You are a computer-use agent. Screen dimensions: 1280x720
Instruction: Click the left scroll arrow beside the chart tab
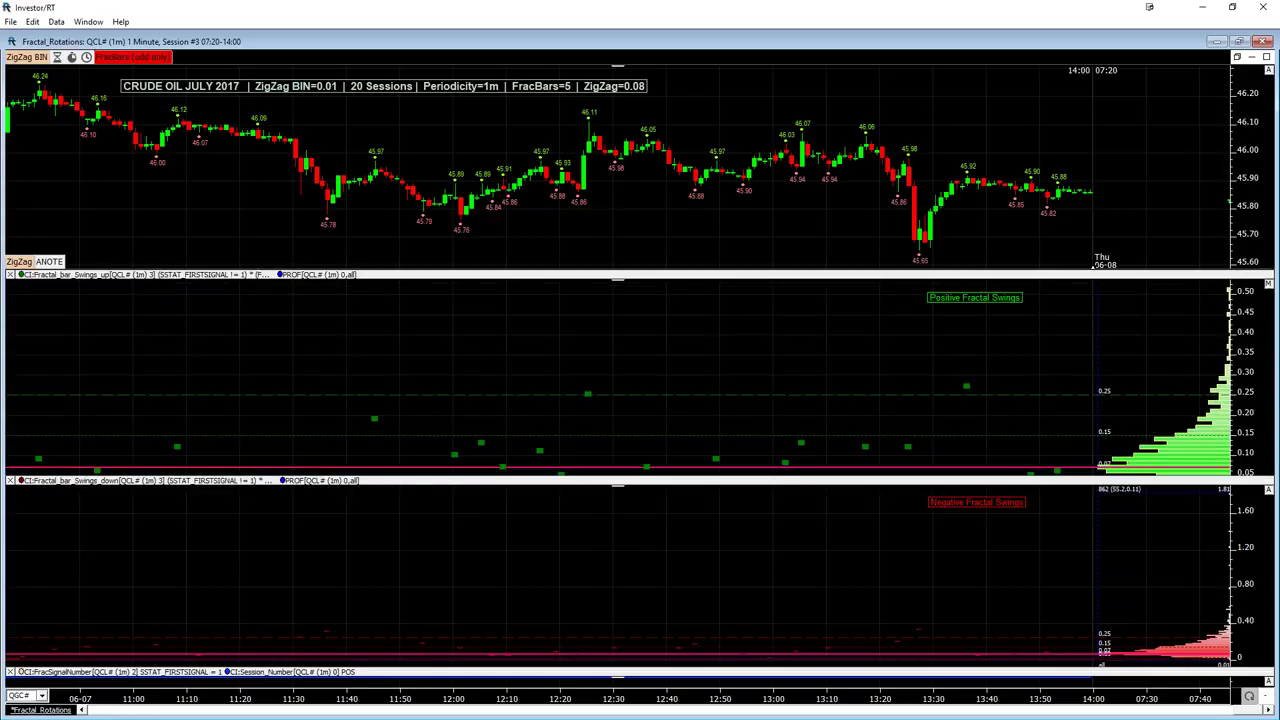[82, 710]
